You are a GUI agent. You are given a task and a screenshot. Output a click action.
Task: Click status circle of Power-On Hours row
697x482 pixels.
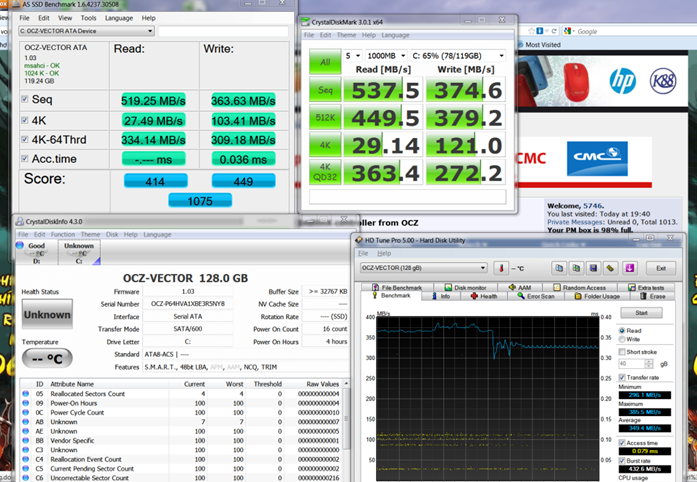click(25, 403)
